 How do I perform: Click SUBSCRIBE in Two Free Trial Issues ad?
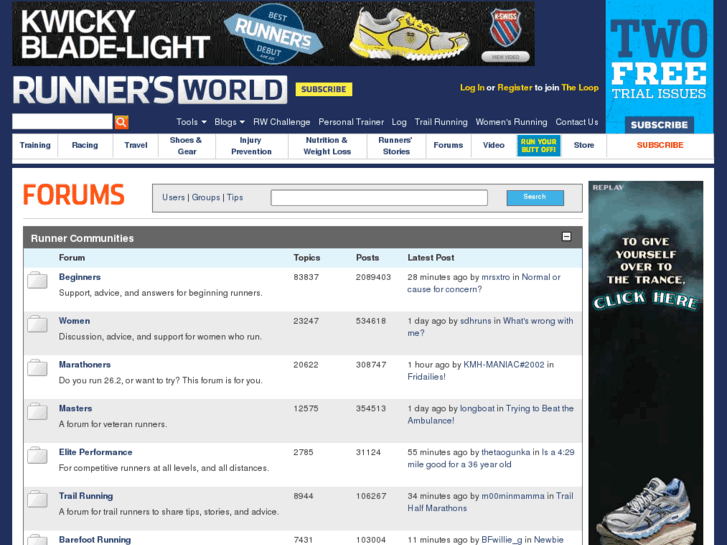(x=659, y=125)
